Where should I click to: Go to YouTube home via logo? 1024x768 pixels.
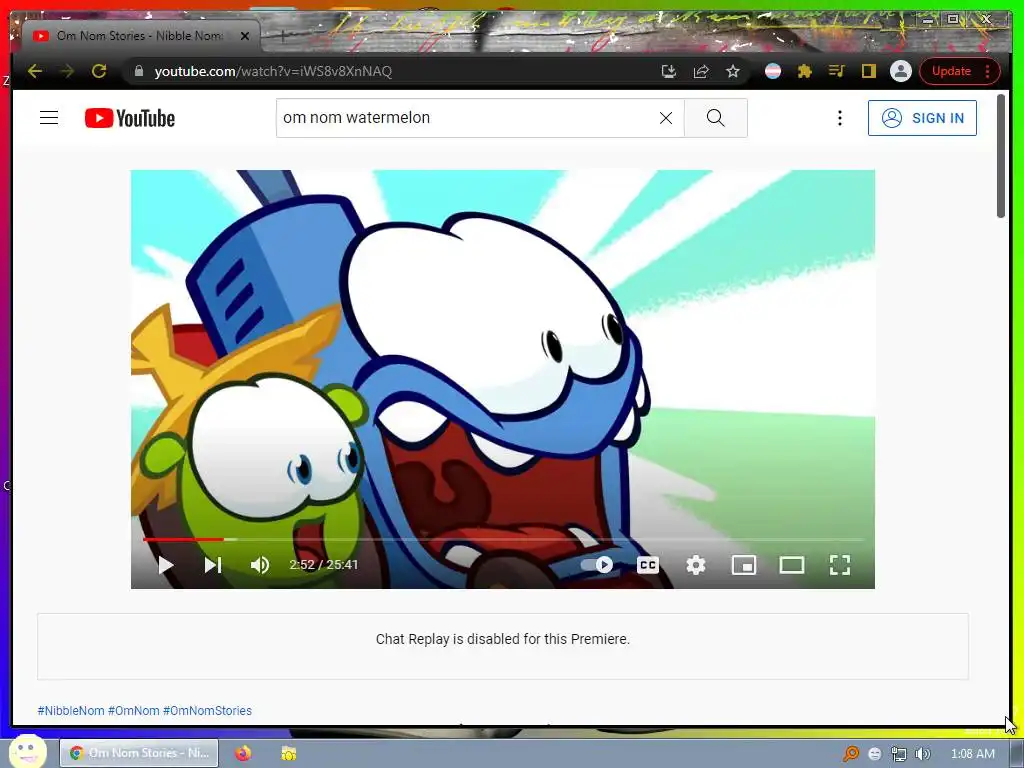tap(130, 118)
